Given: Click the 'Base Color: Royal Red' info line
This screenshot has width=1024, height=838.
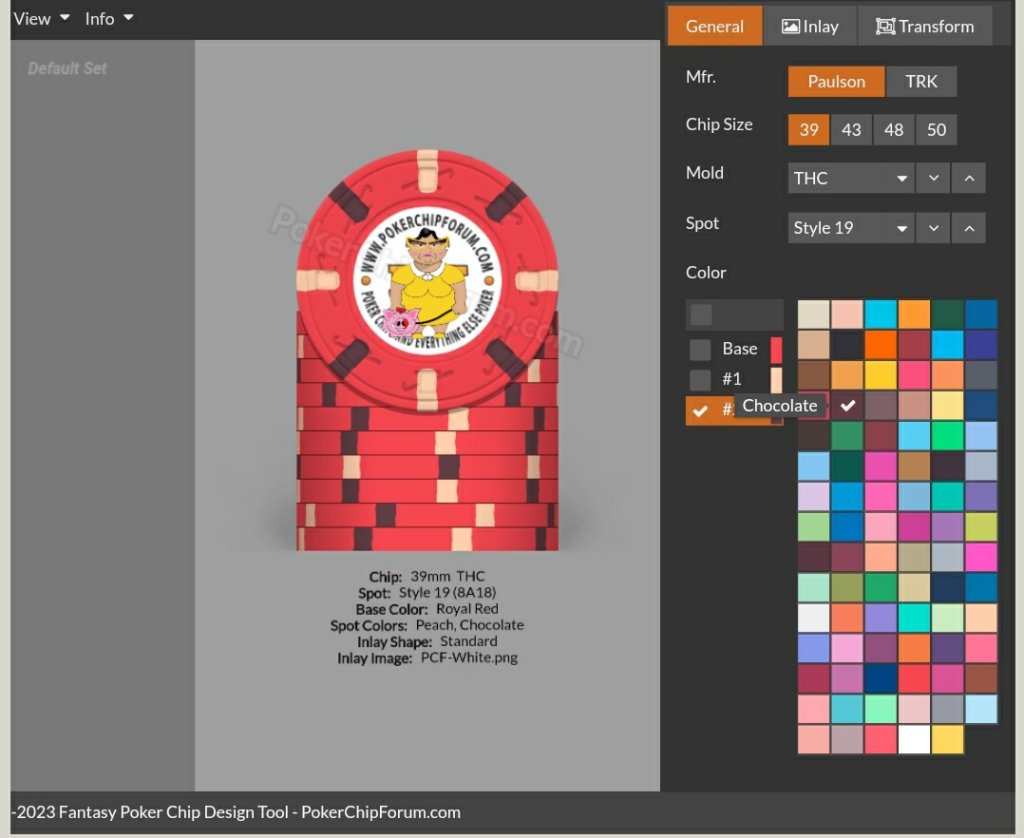Looking at the screenshot, I should tap(427, 609).
